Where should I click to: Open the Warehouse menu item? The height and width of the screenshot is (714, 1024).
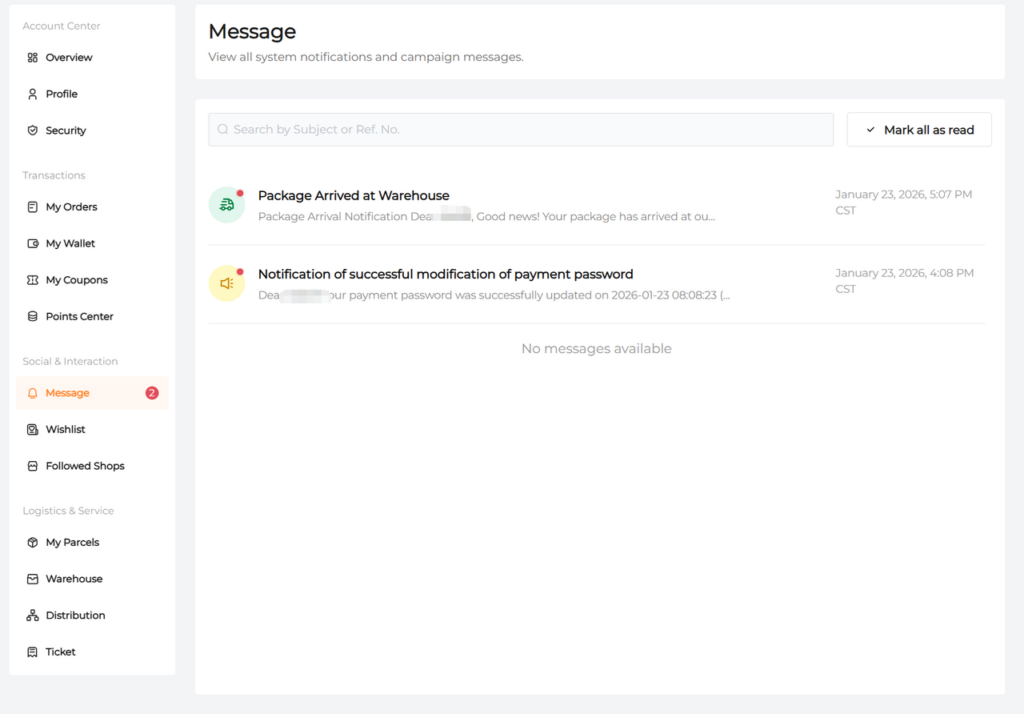(x=73, y=579)
